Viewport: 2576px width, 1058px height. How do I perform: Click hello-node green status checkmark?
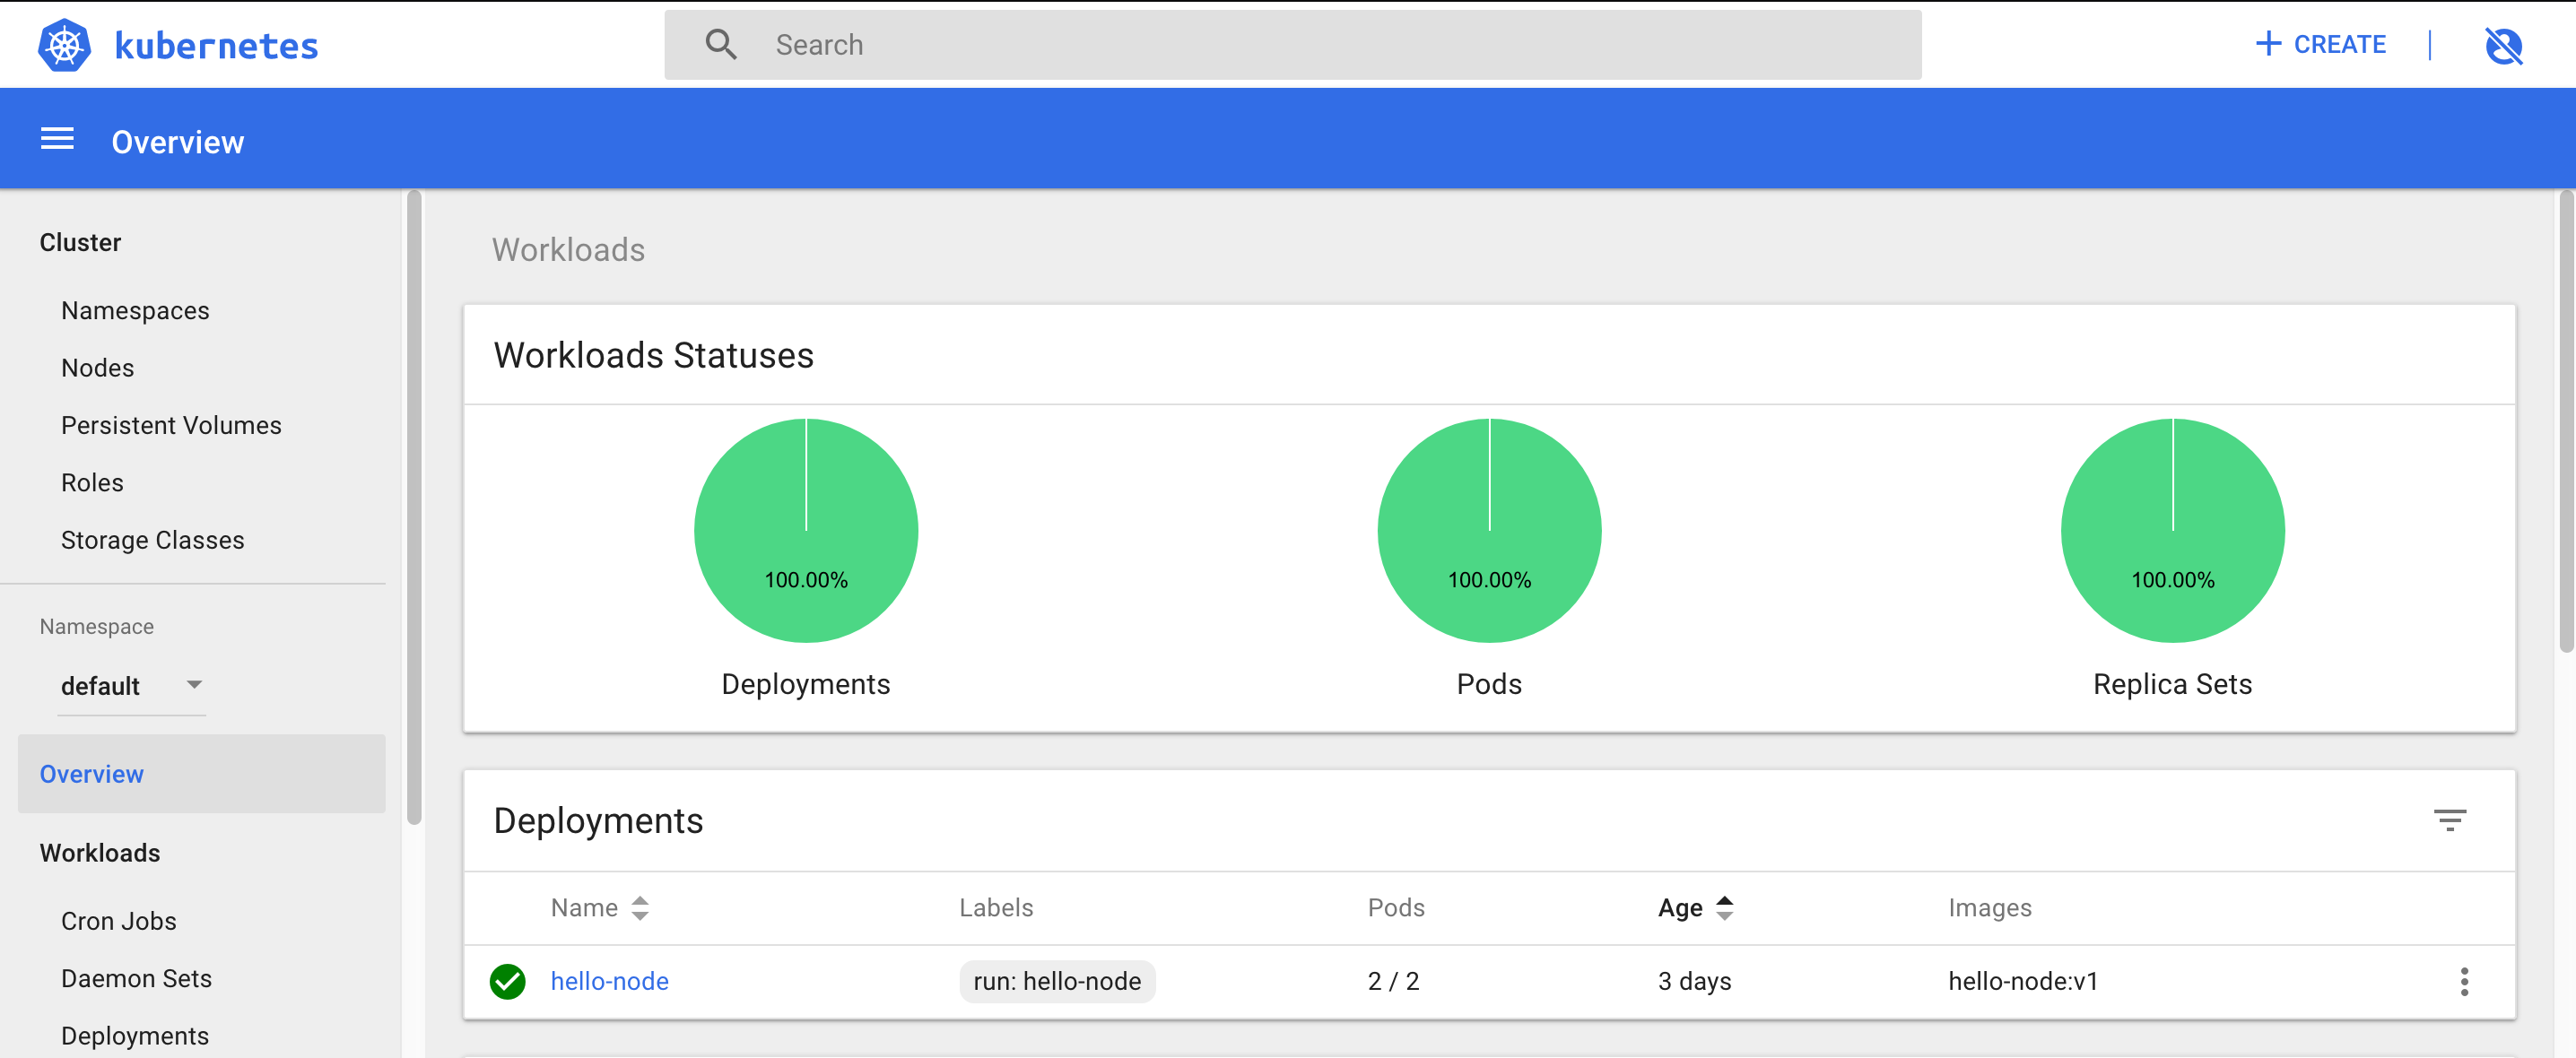[507, 981]
